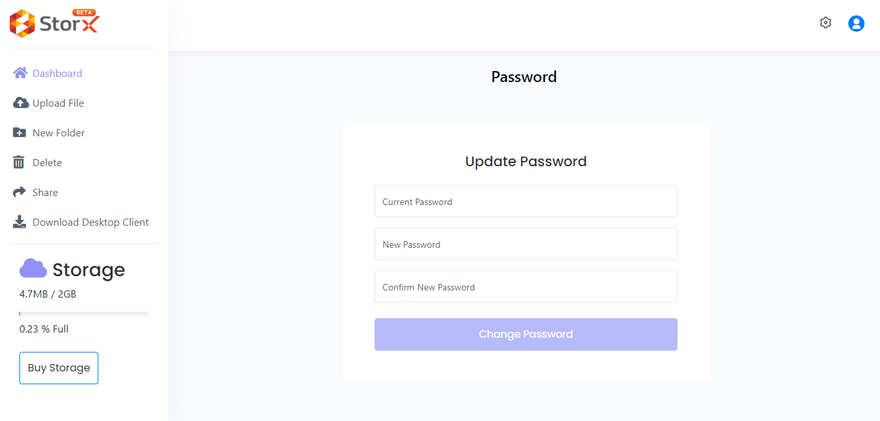Select the Confirm New Password field

point(525,287)
